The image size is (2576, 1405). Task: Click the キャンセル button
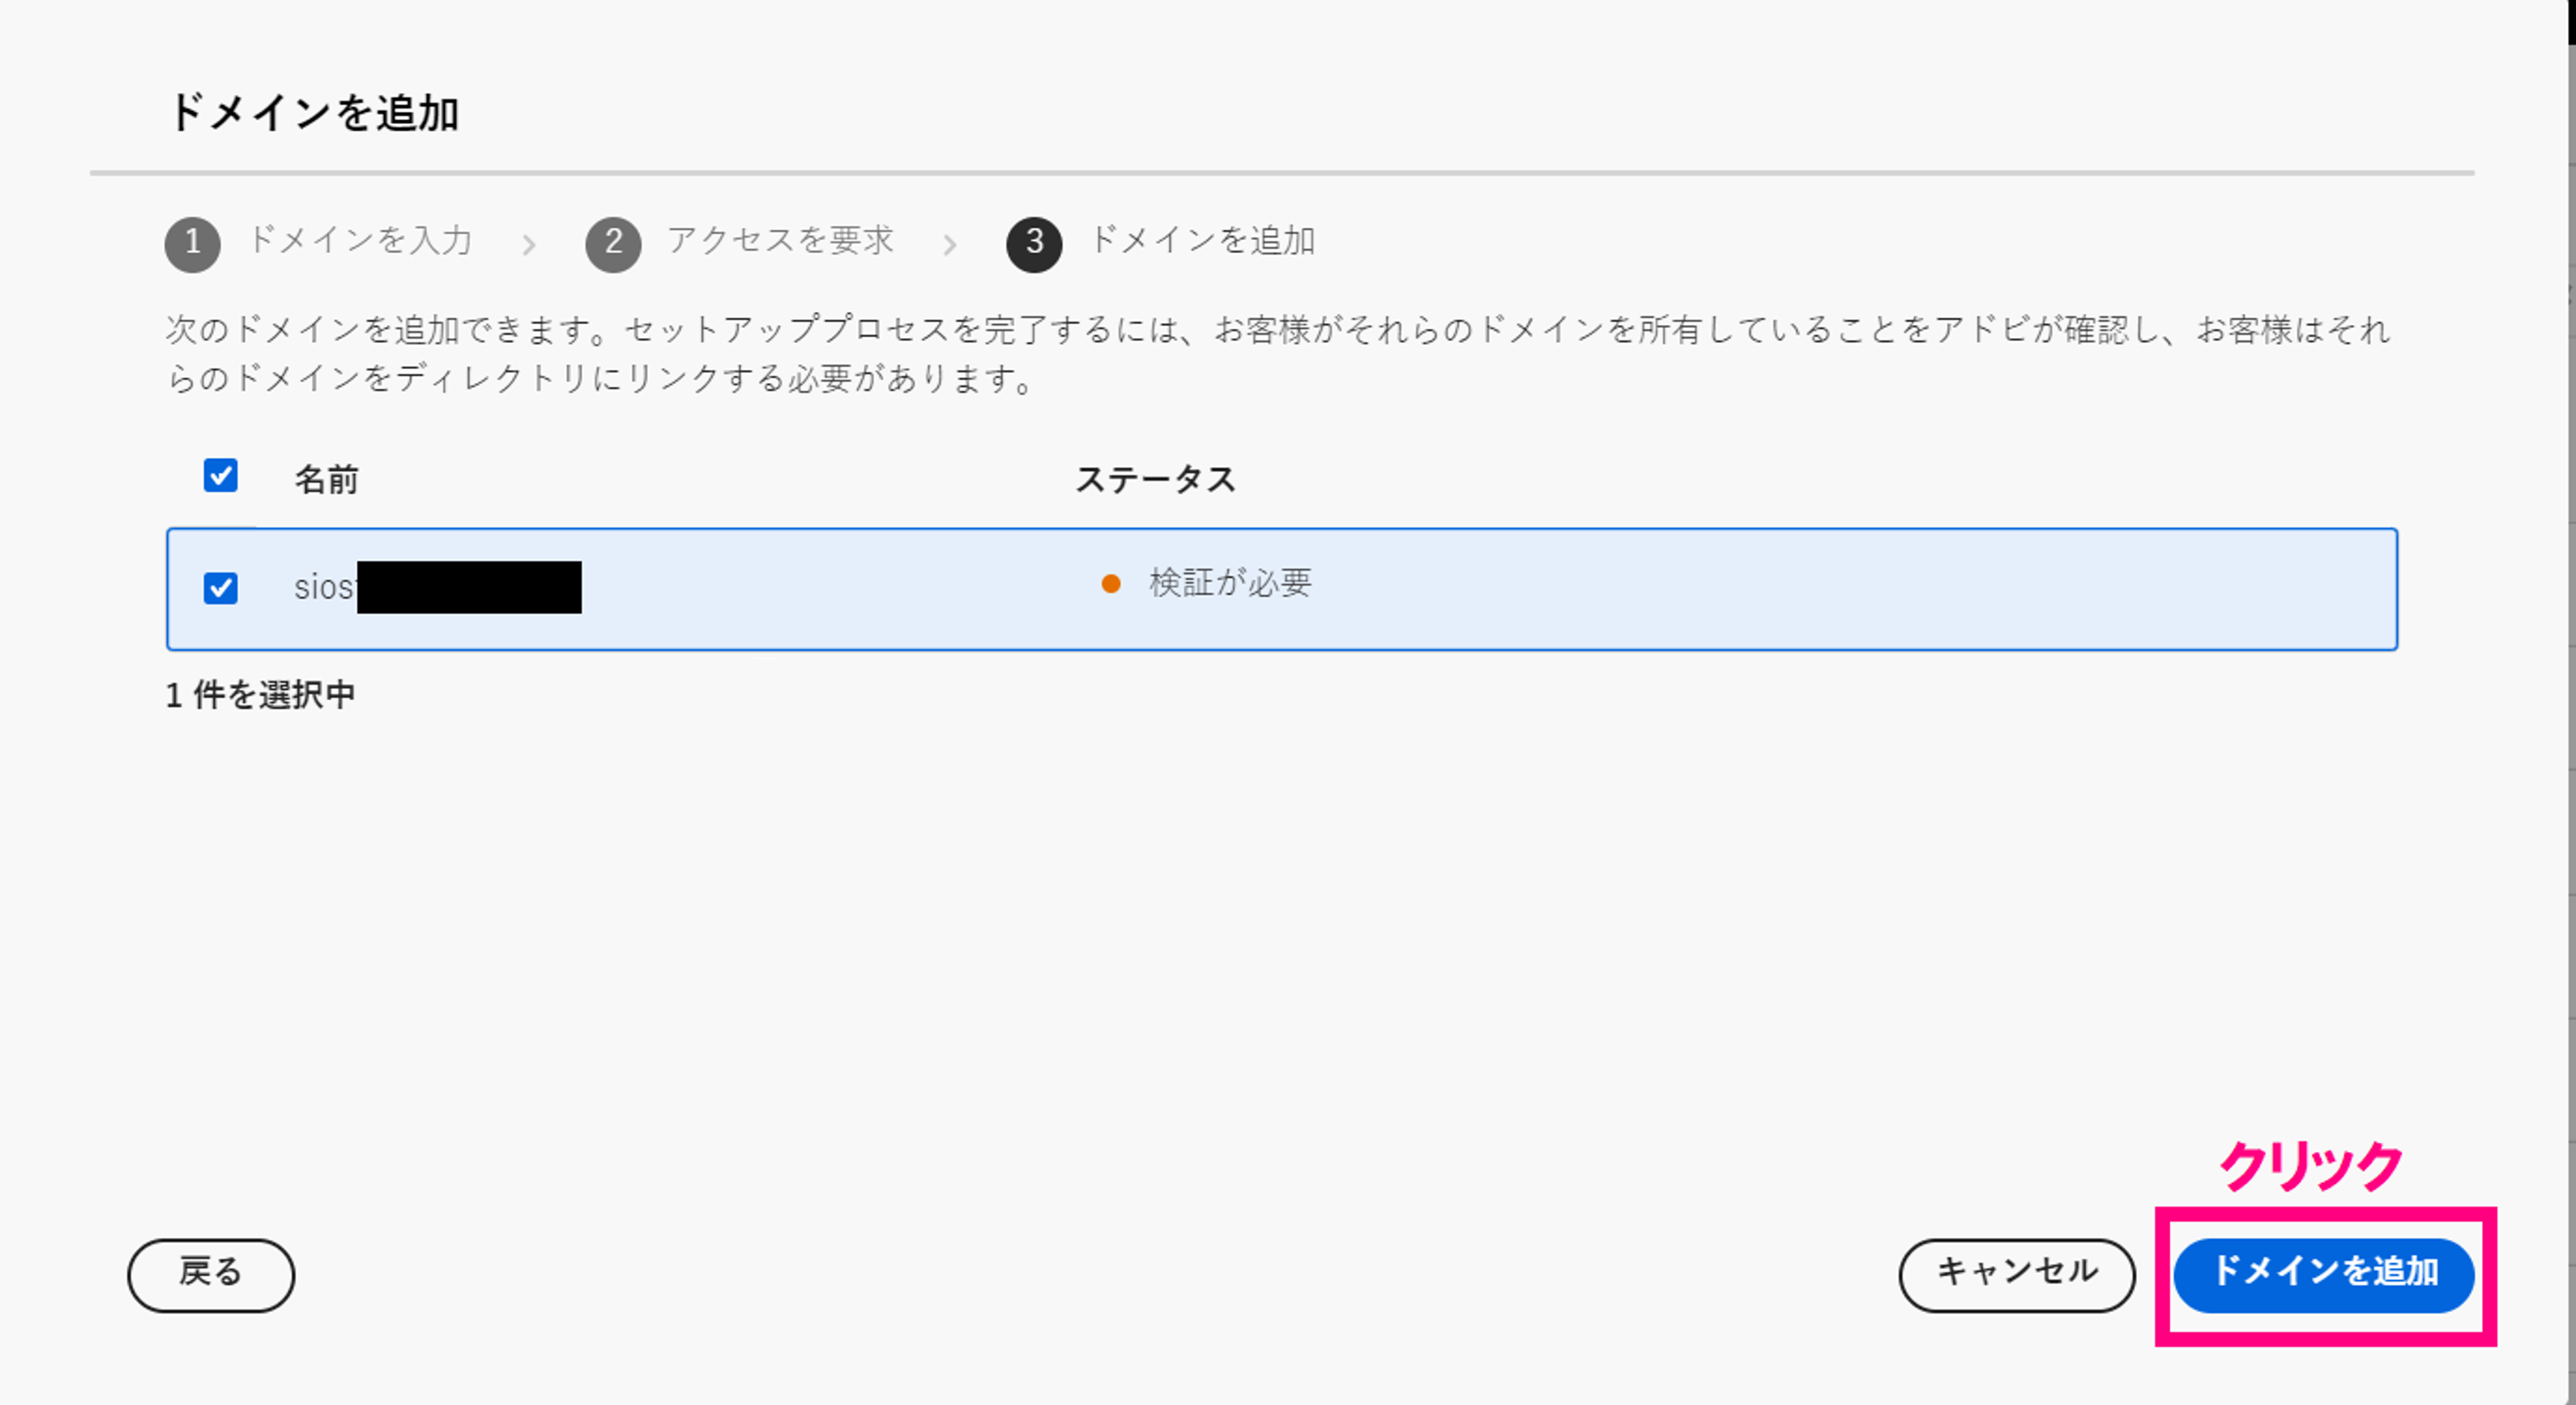(x=2017, y=1275)
